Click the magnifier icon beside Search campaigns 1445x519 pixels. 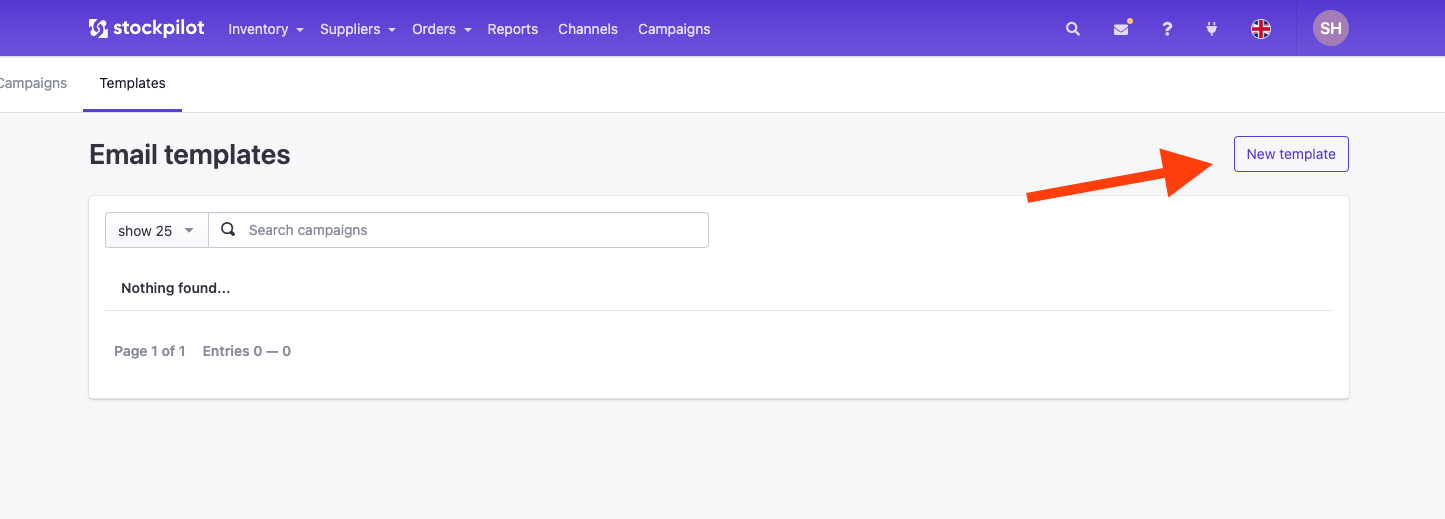tap(228, 230)
